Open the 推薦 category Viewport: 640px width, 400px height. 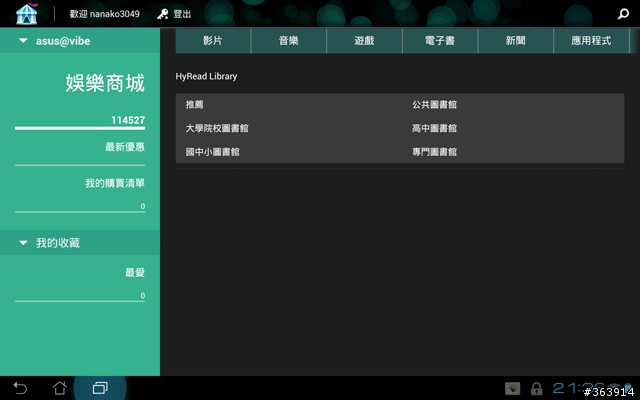[194, 104]
